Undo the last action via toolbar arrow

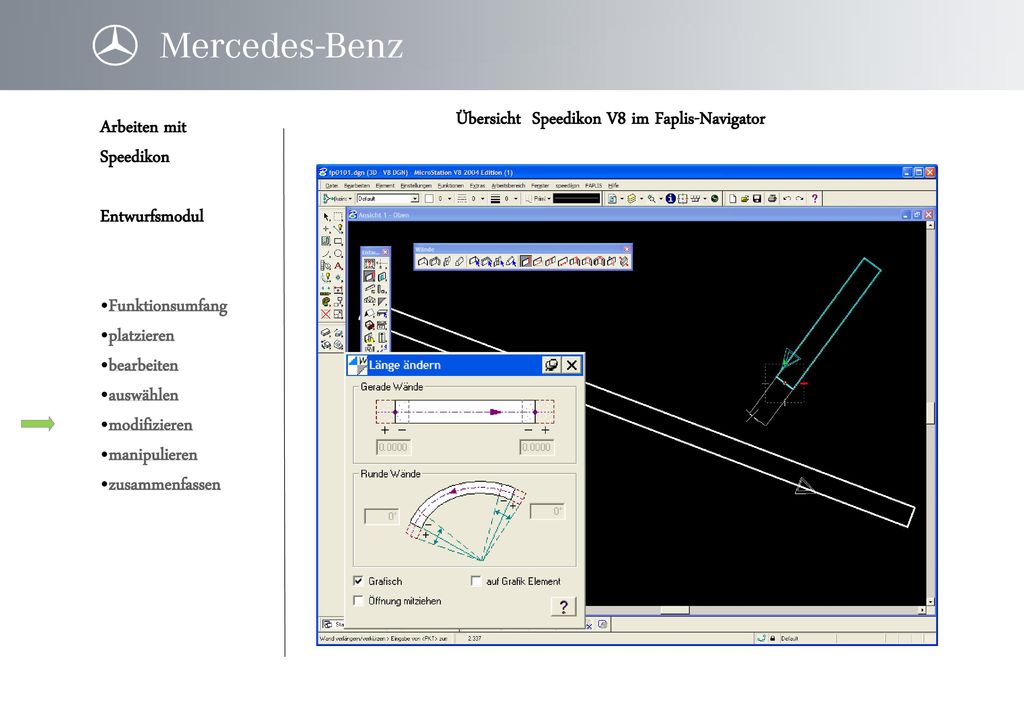pyautogui.click(x=787, y=198)
